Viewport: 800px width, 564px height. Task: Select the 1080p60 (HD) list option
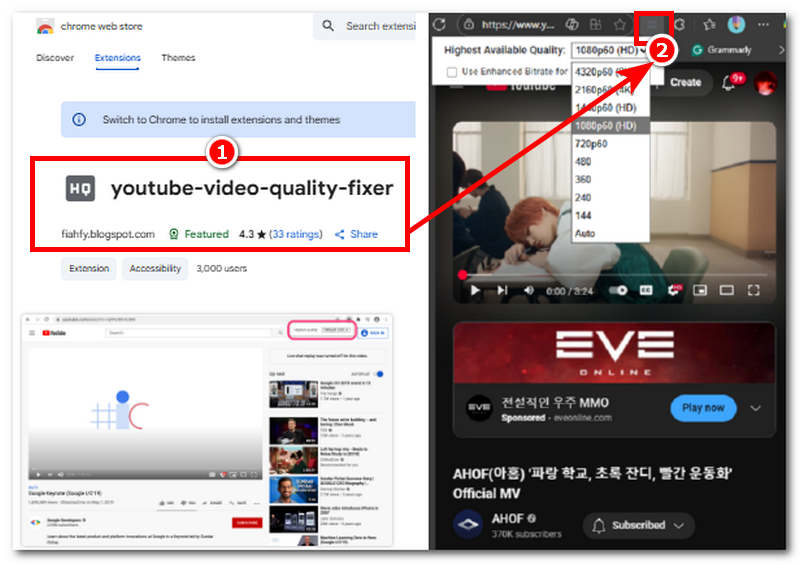coord(610,126)
